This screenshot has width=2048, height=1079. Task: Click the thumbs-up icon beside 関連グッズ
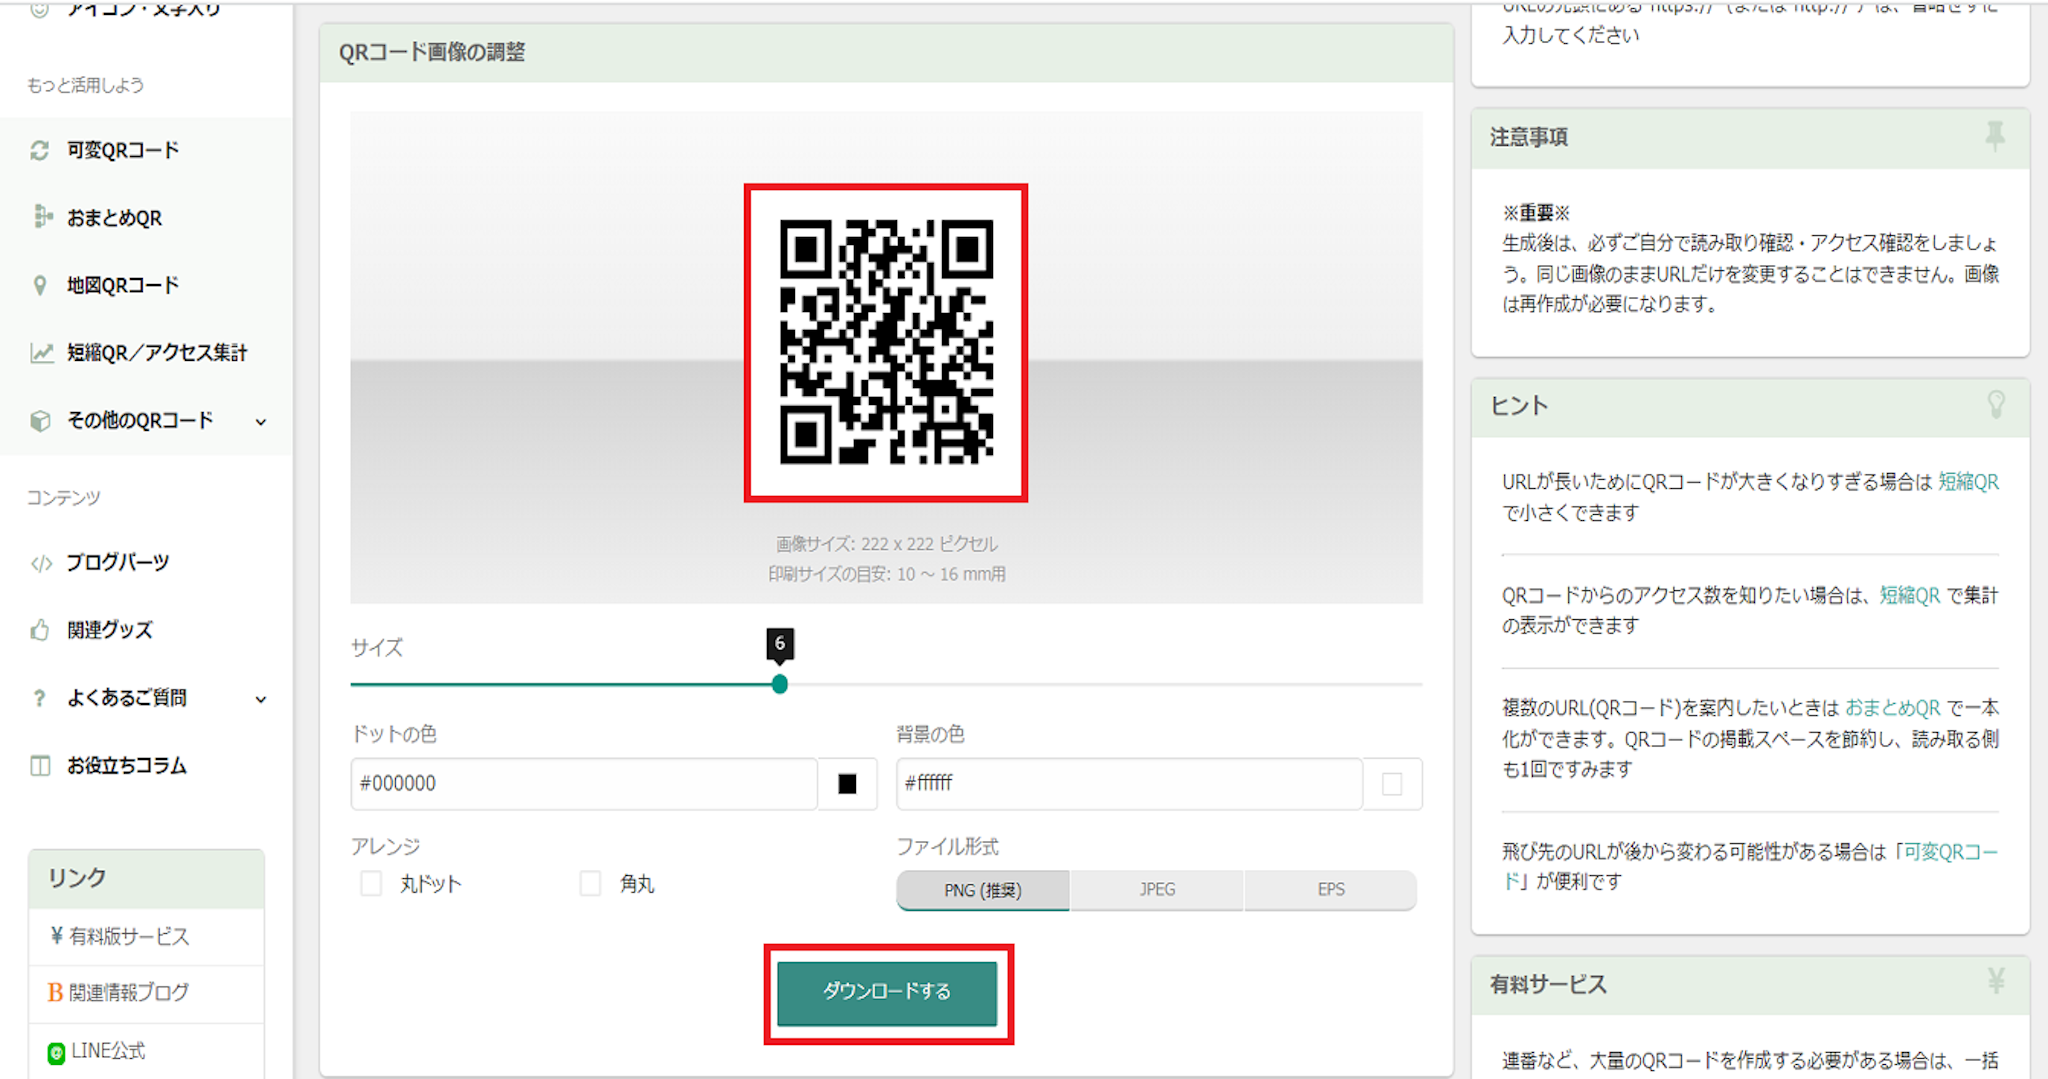40,630
